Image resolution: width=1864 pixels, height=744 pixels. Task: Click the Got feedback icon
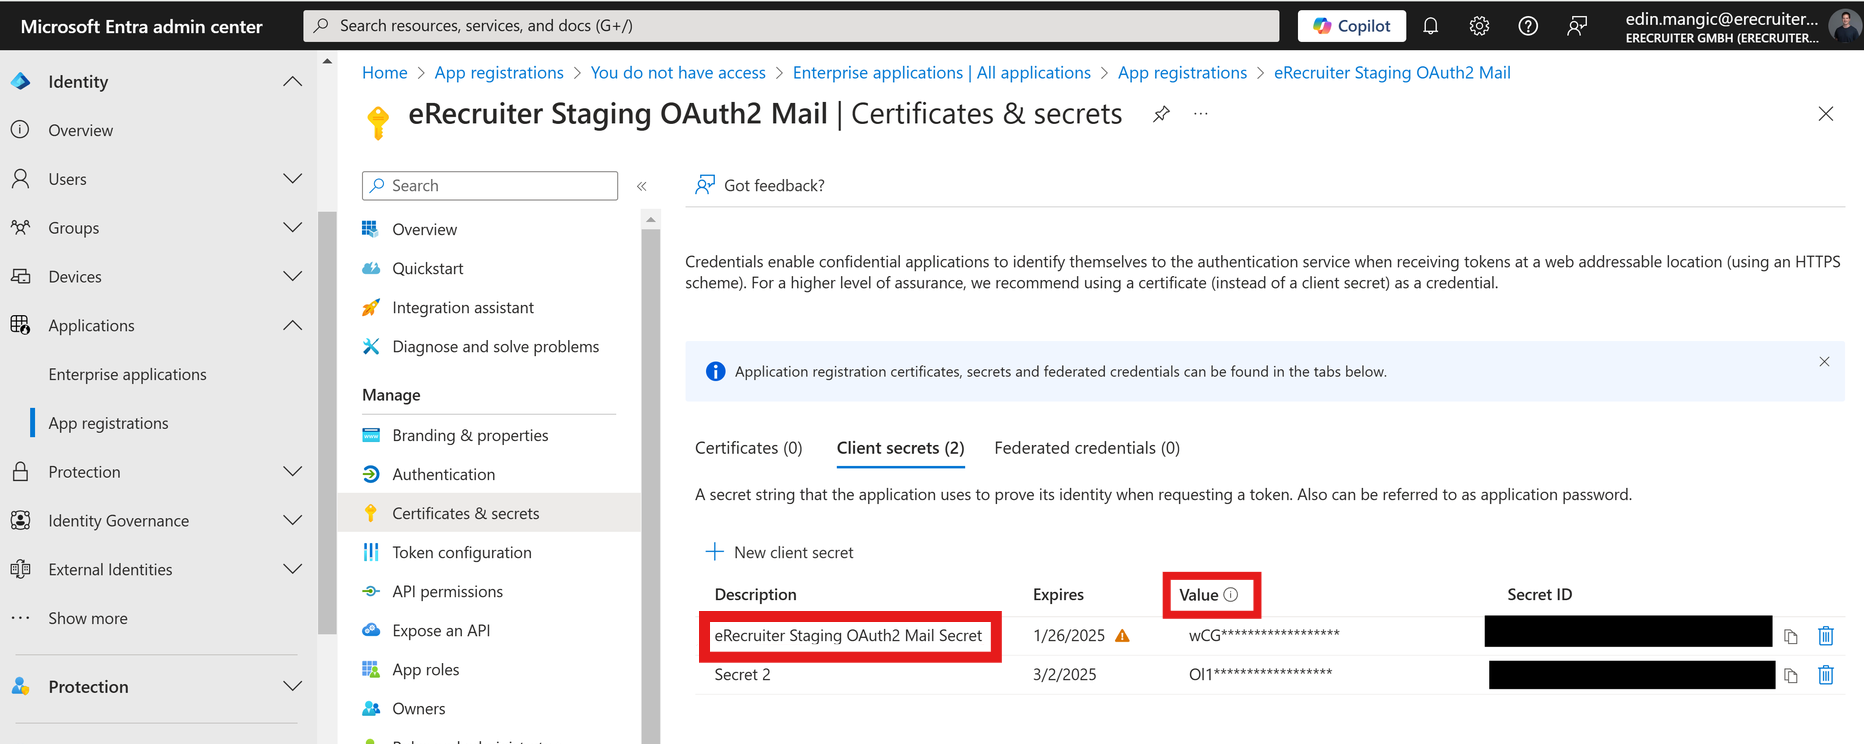(705, 185)
